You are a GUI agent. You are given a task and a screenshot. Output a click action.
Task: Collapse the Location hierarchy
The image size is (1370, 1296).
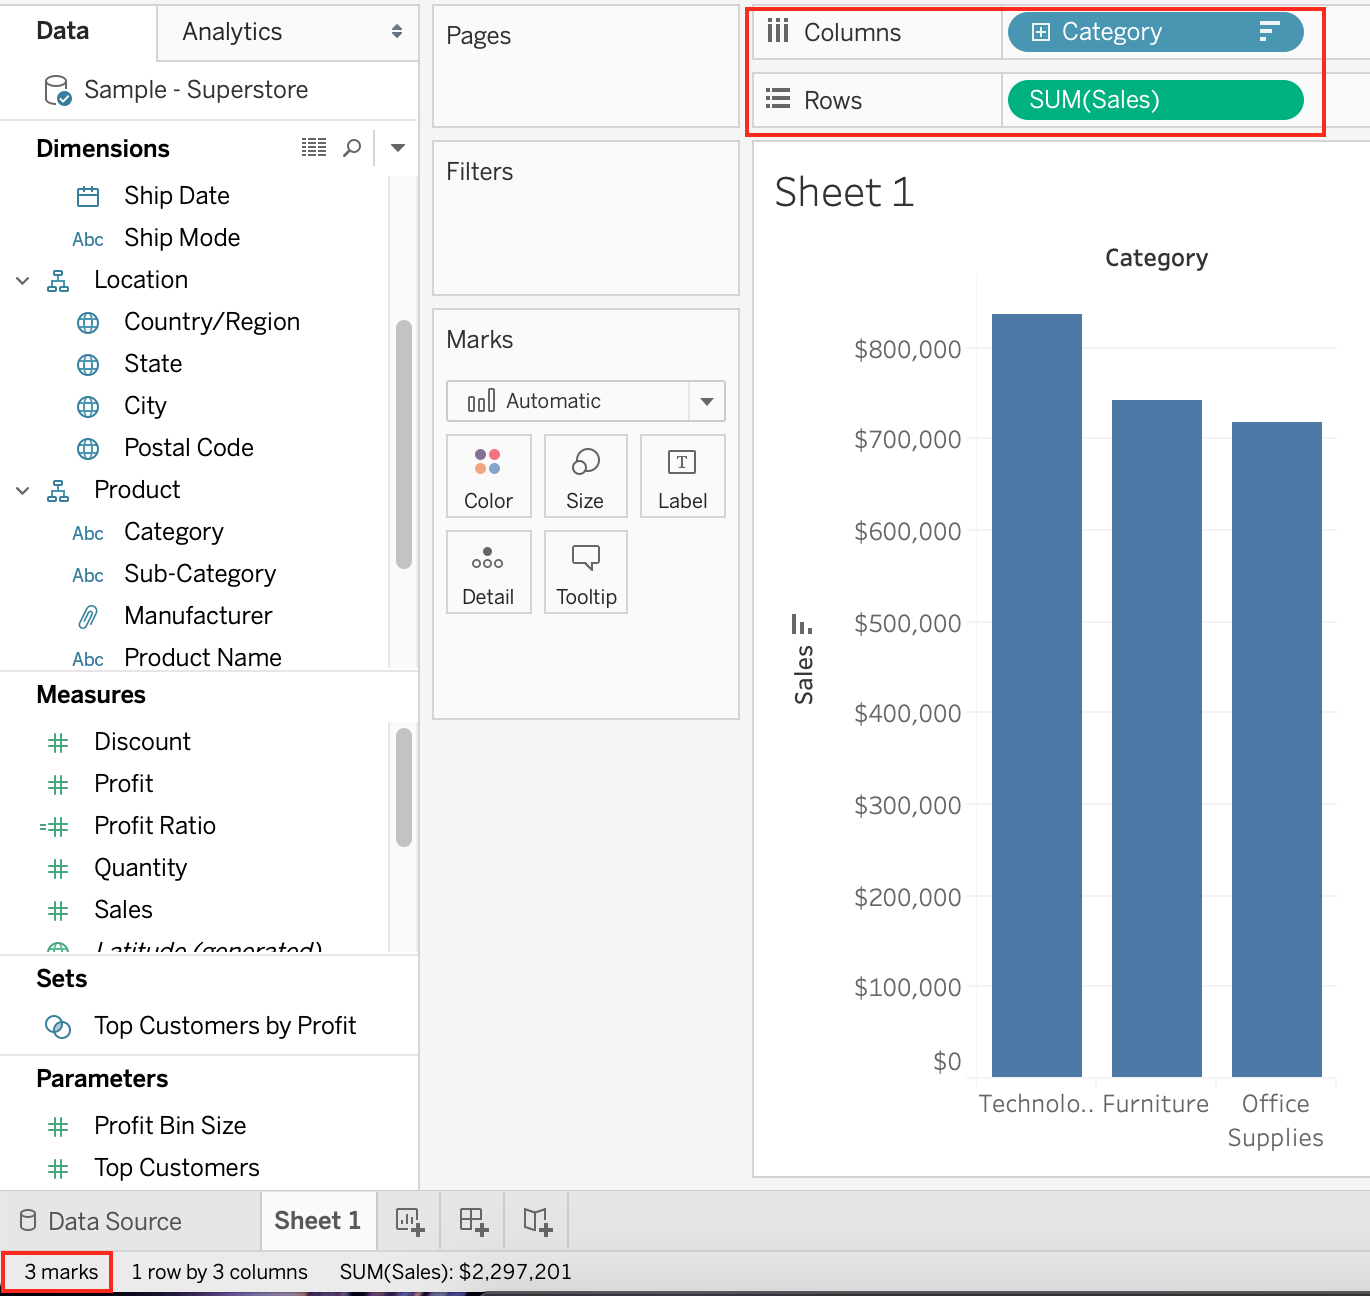(x=23, y=281)
